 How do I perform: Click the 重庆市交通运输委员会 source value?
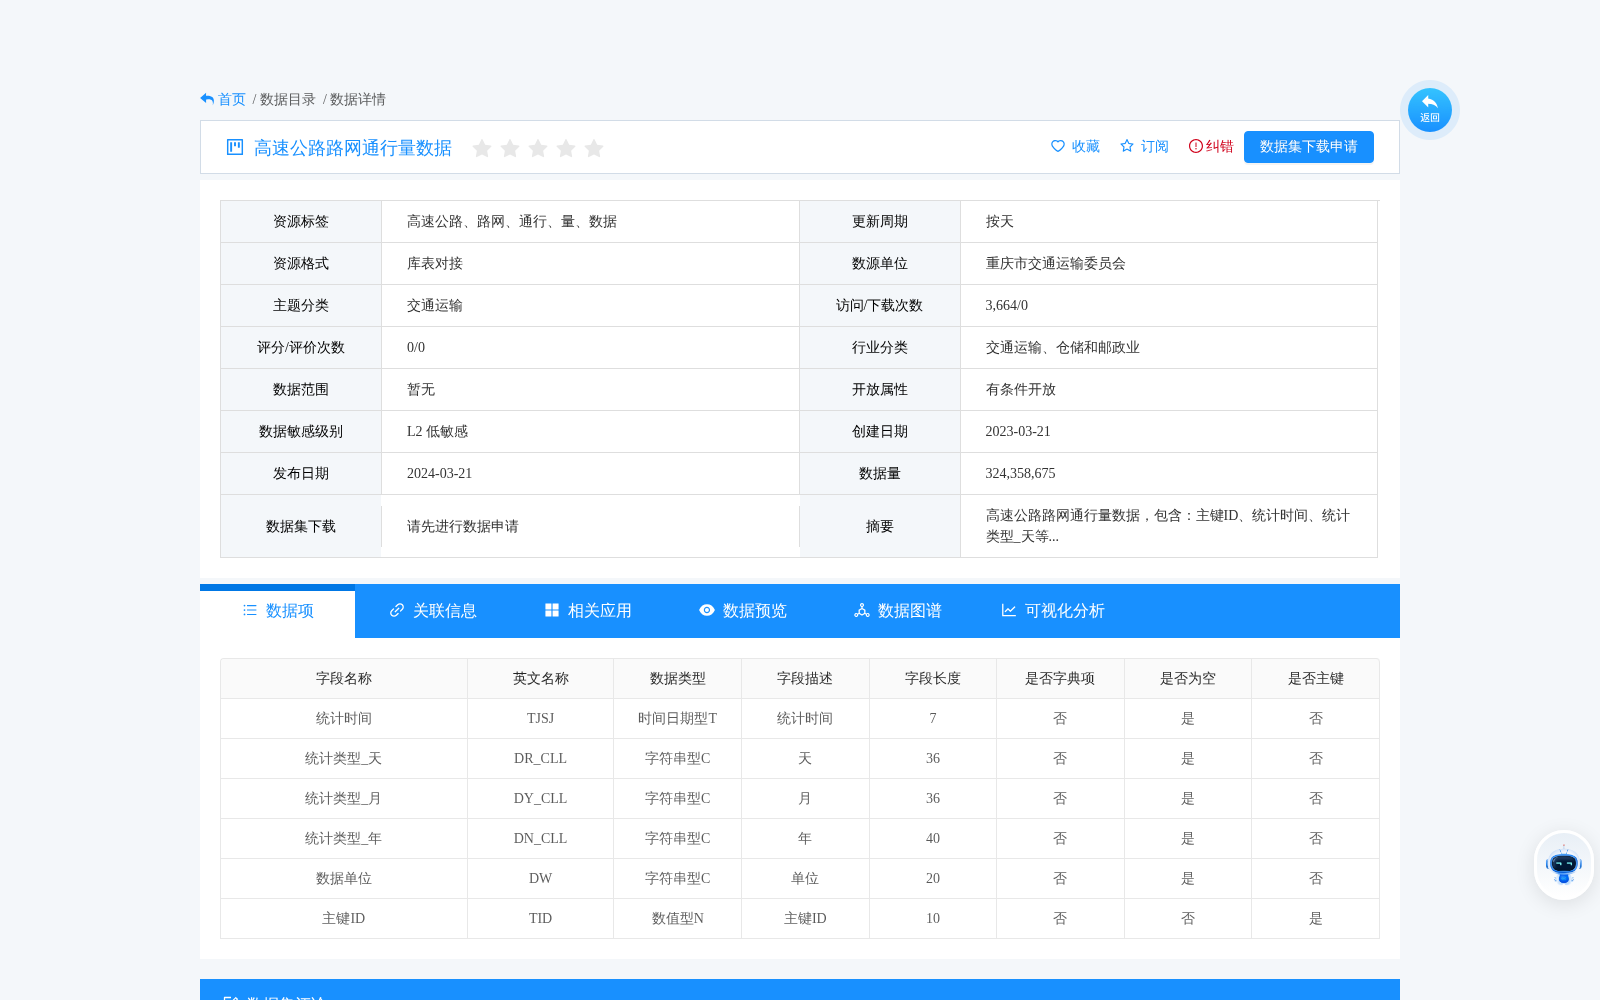1056,264
